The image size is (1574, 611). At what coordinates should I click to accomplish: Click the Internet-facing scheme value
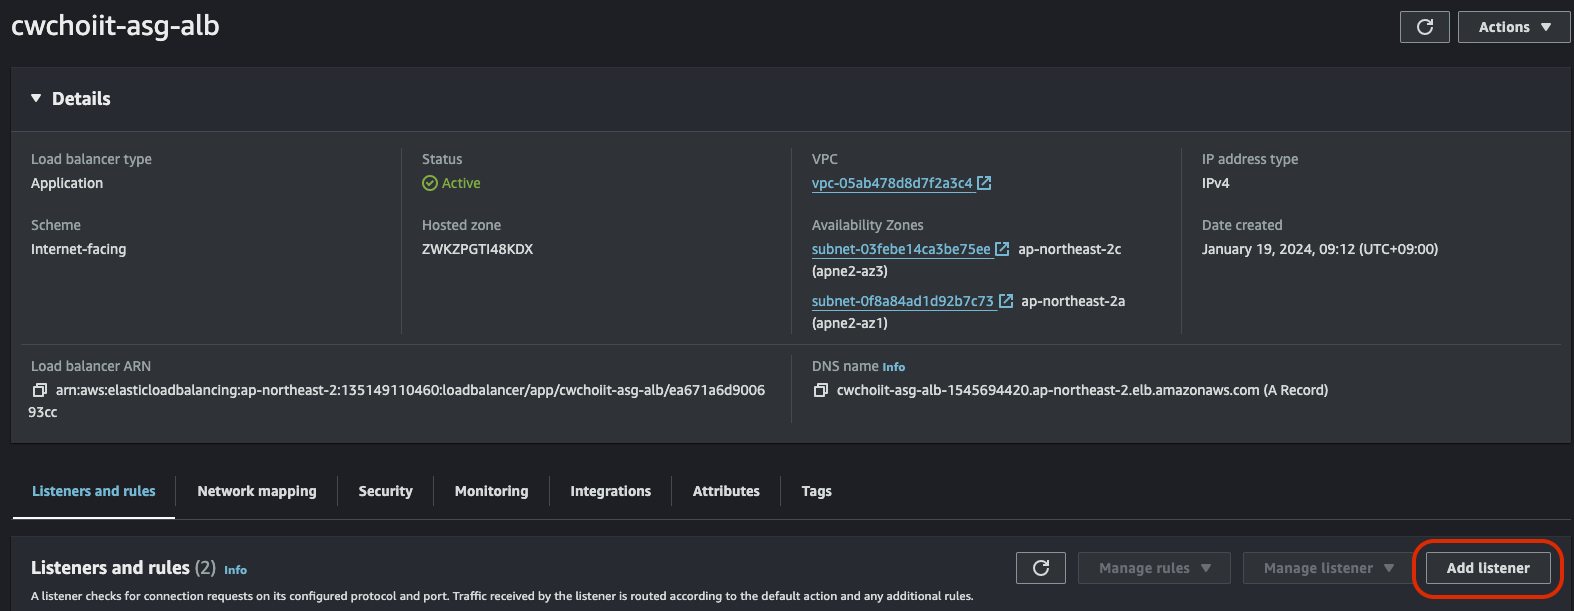tap(79, 249)
